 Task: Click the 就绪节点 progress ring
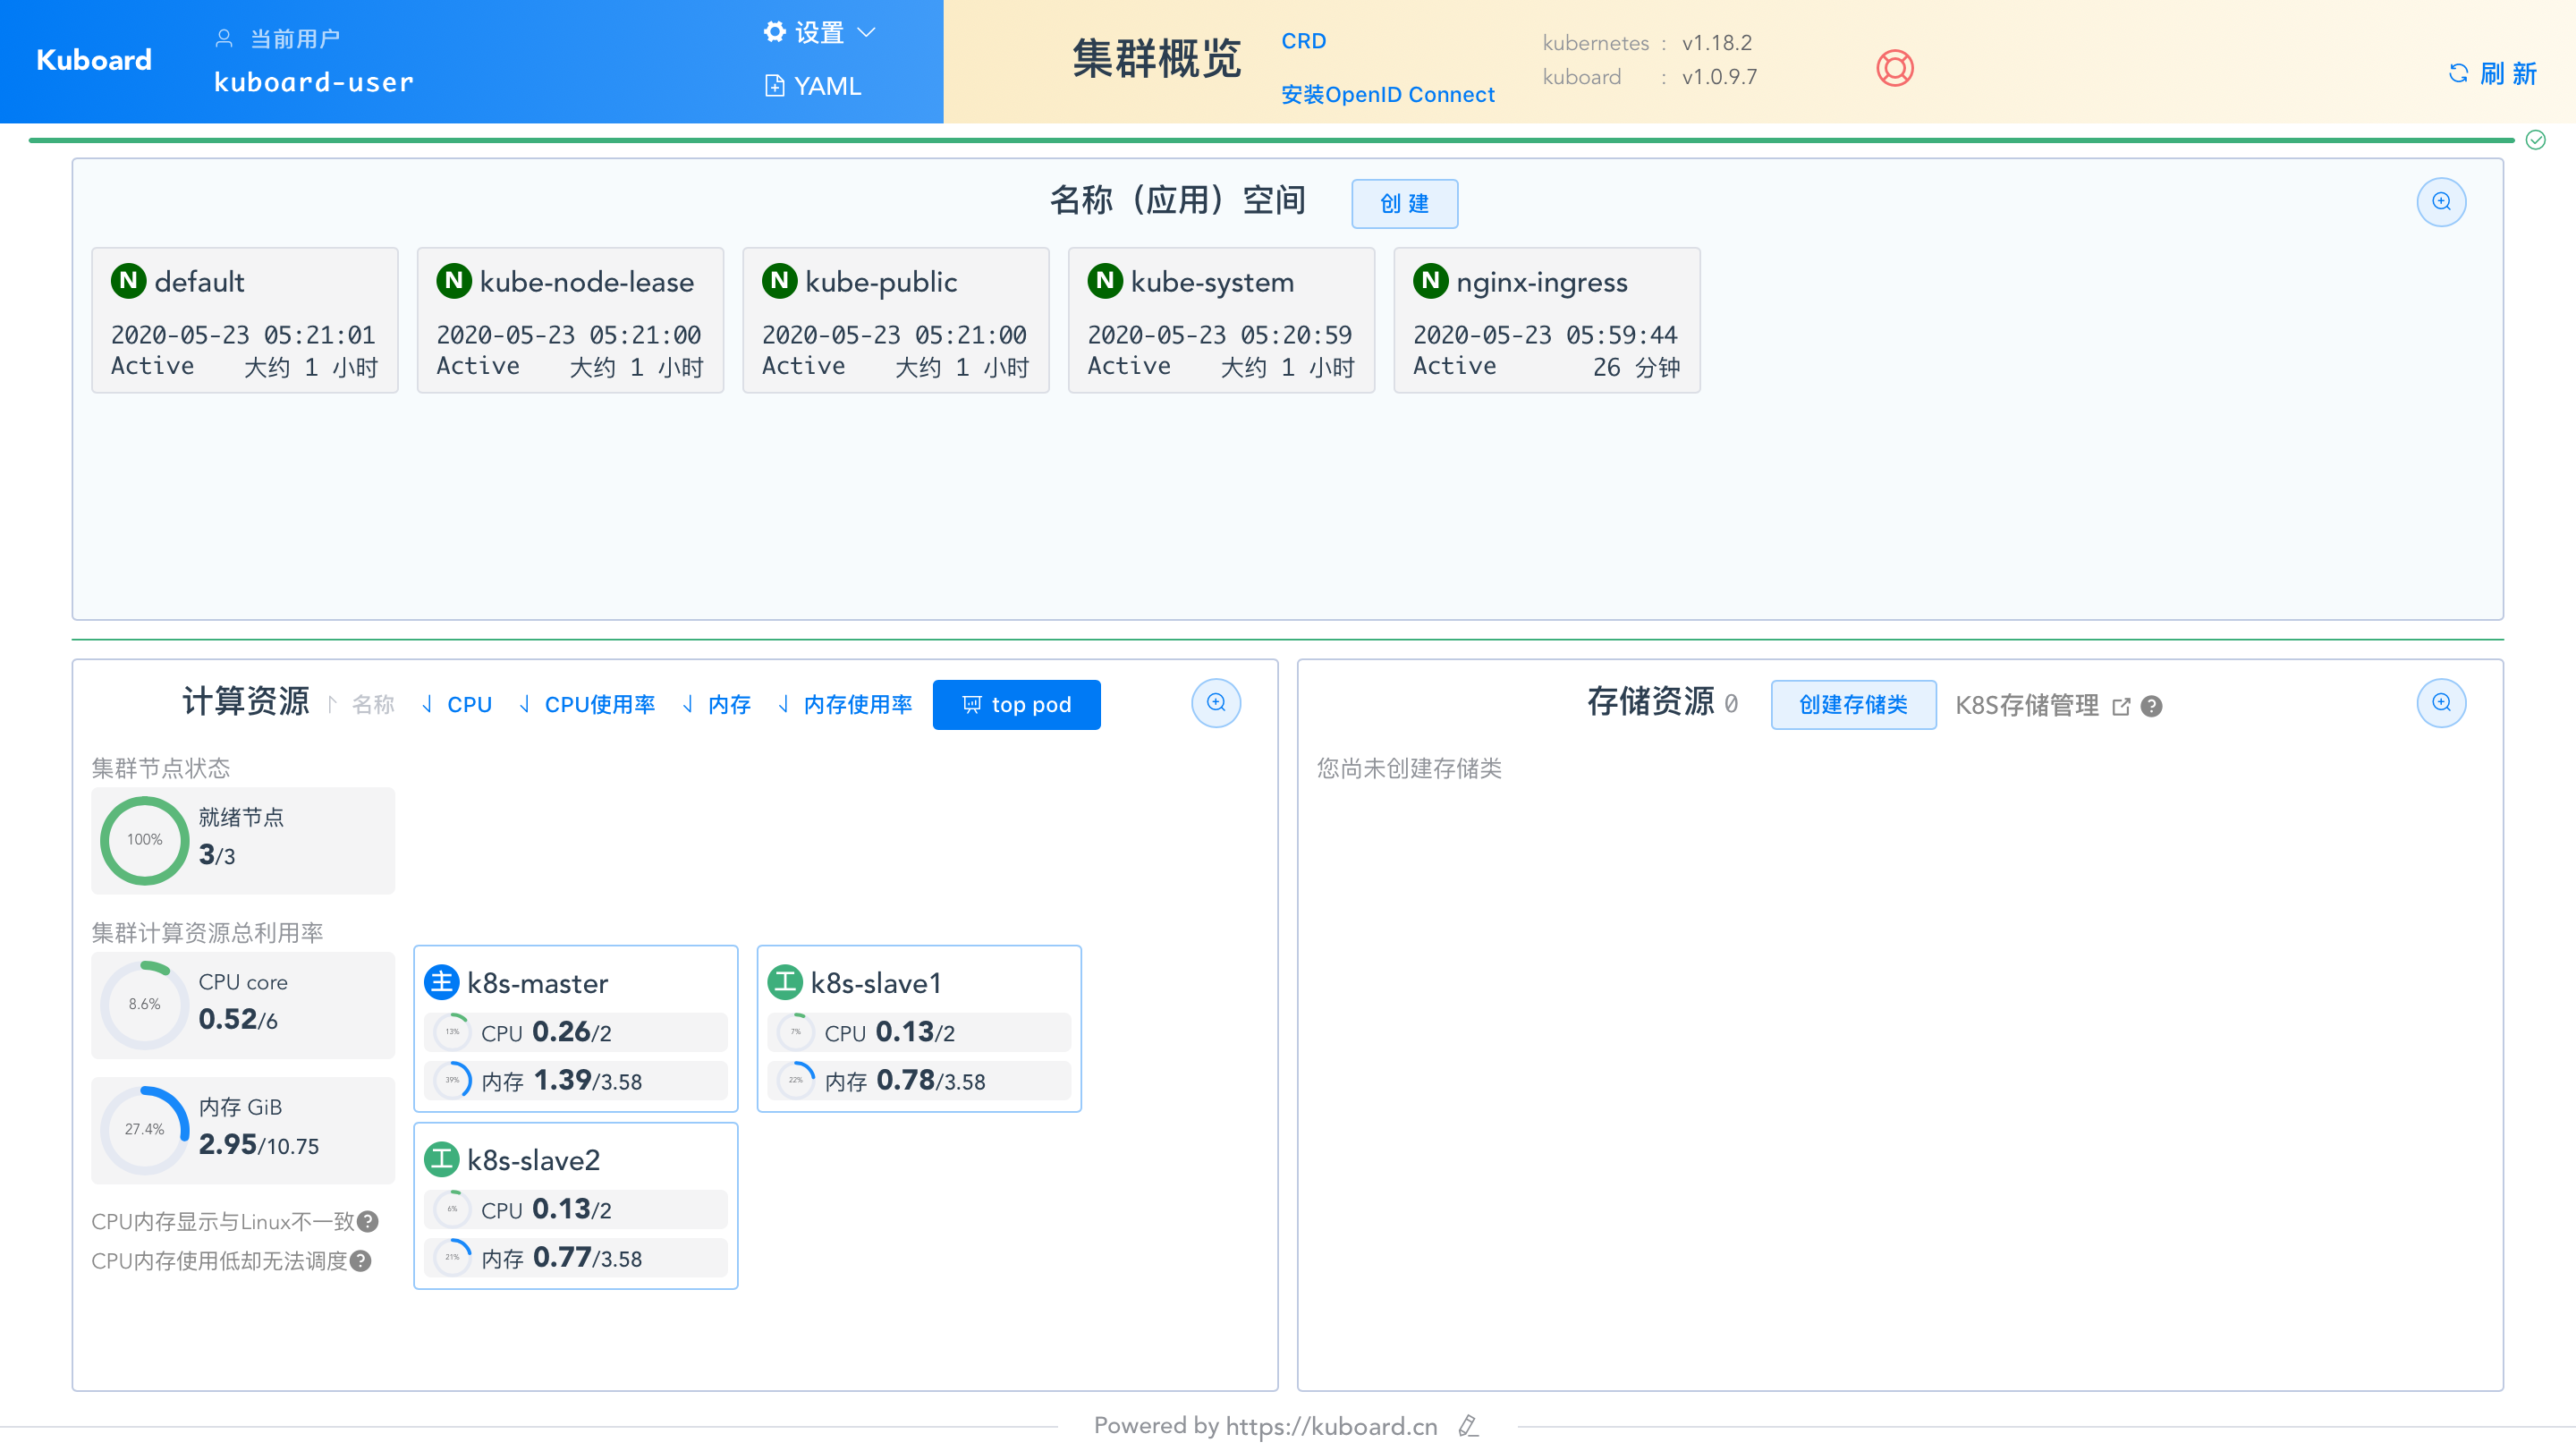pos(143,841)
